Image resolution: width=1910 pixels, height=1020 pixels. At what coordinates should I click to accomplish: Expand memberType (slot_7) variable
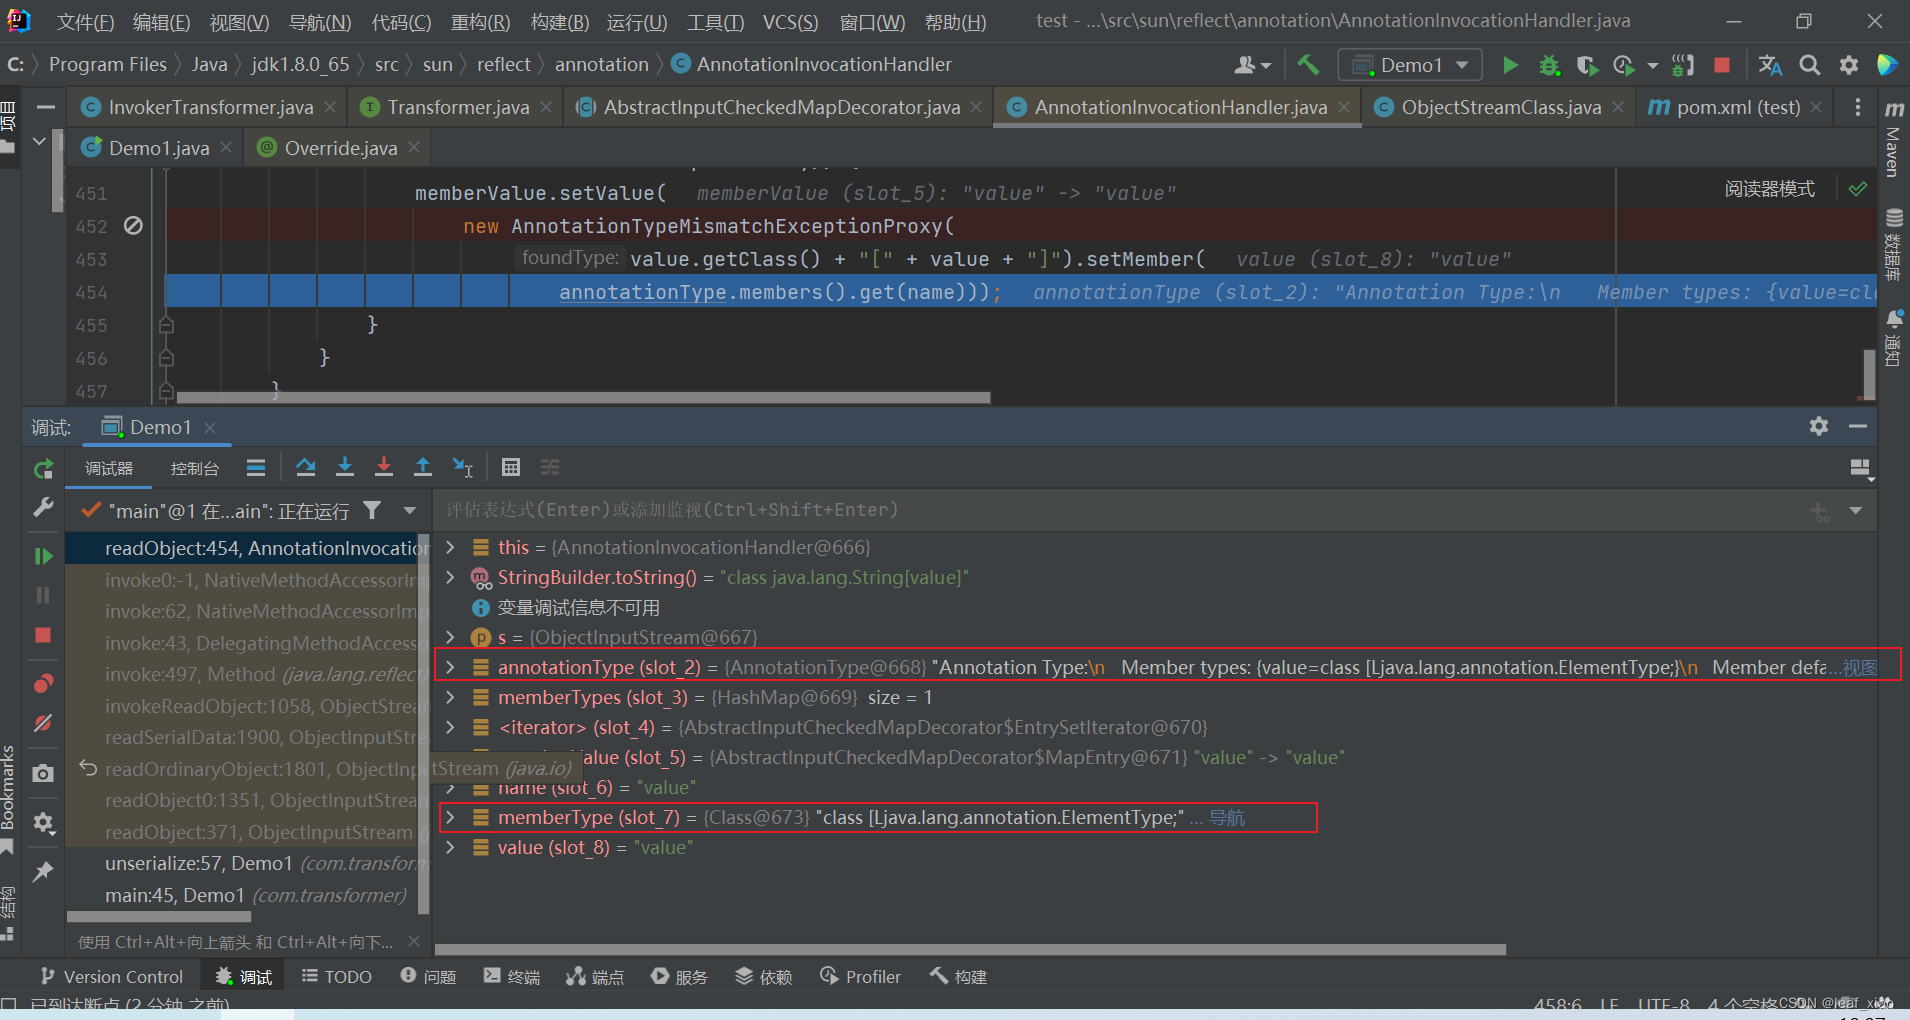coord(451,817)
